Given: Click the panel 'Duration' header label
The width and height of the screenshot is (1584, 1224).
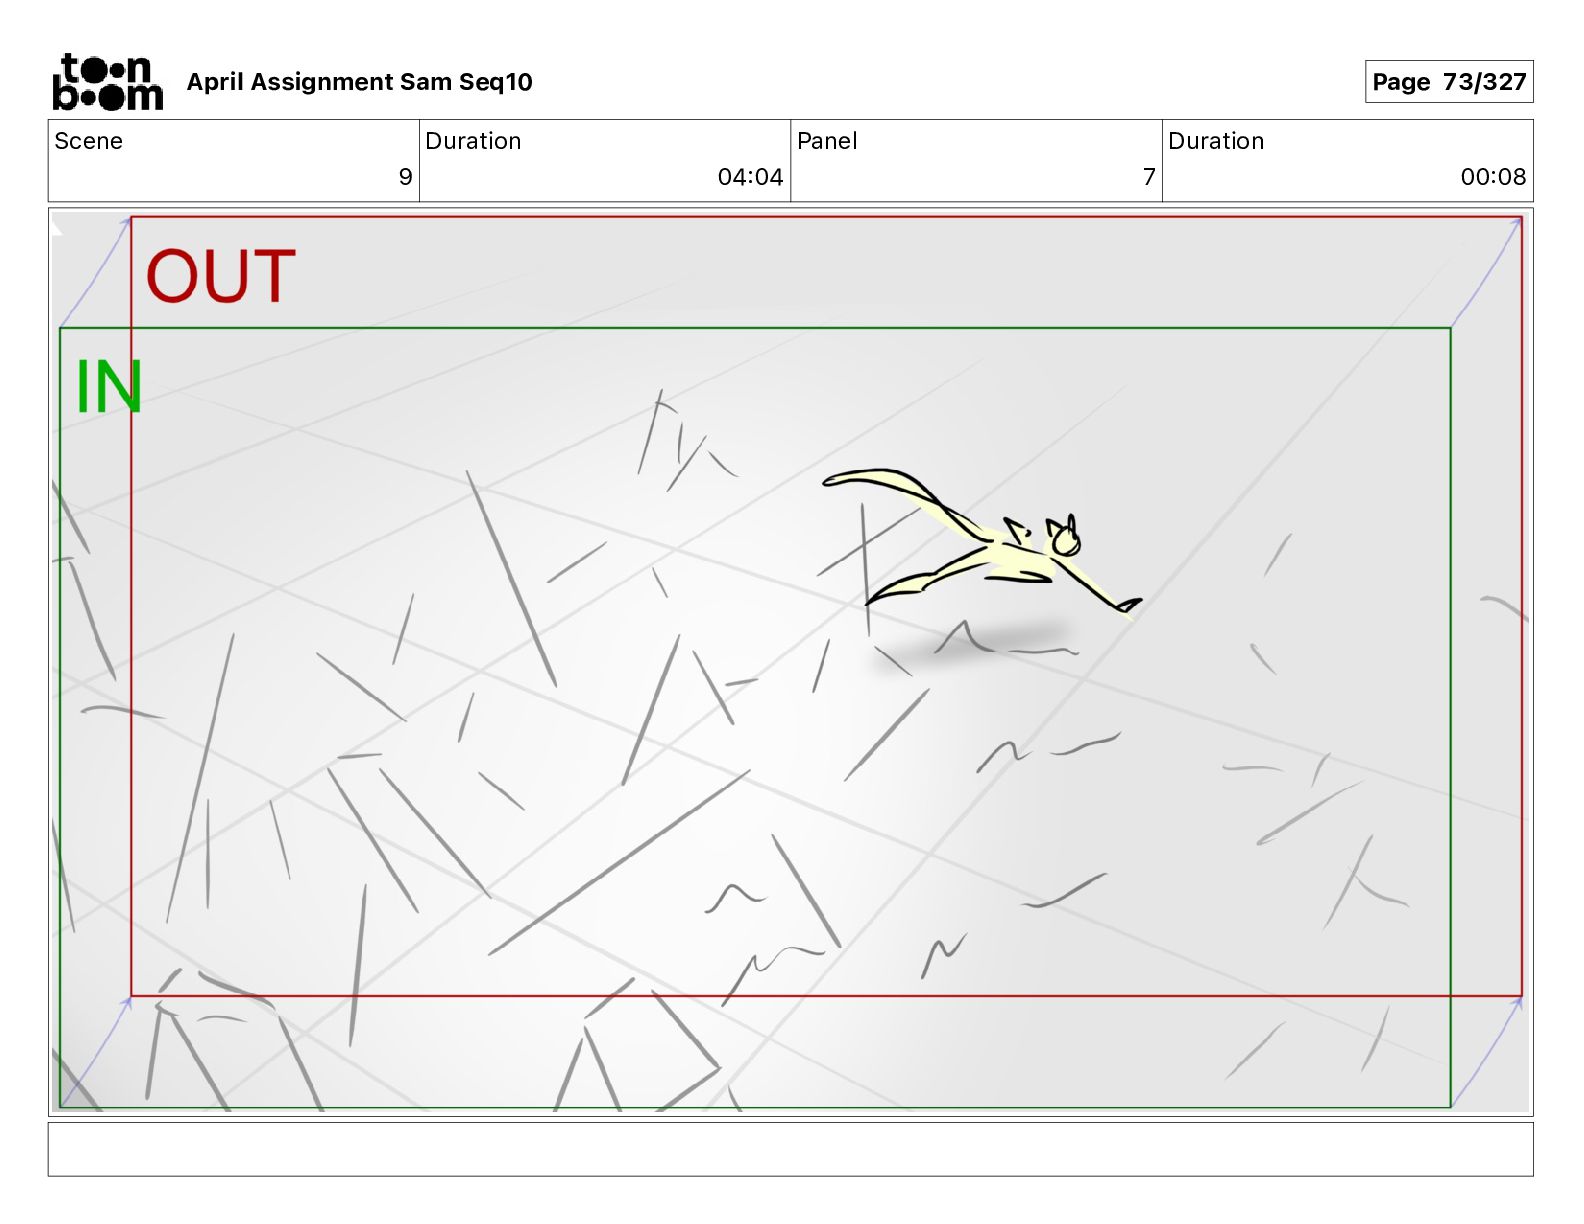Looking at the screenshot, I should click(x=1216, y=141).
